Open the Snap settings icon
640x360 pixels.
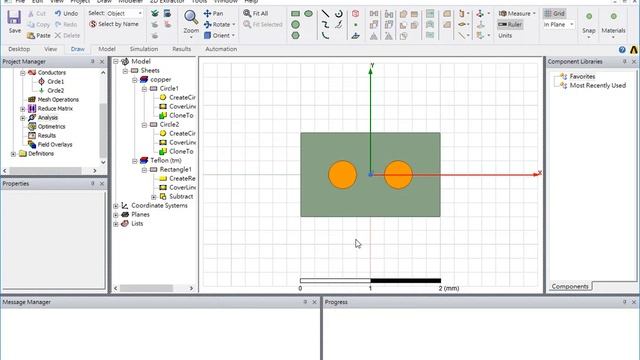click(589, 16)
